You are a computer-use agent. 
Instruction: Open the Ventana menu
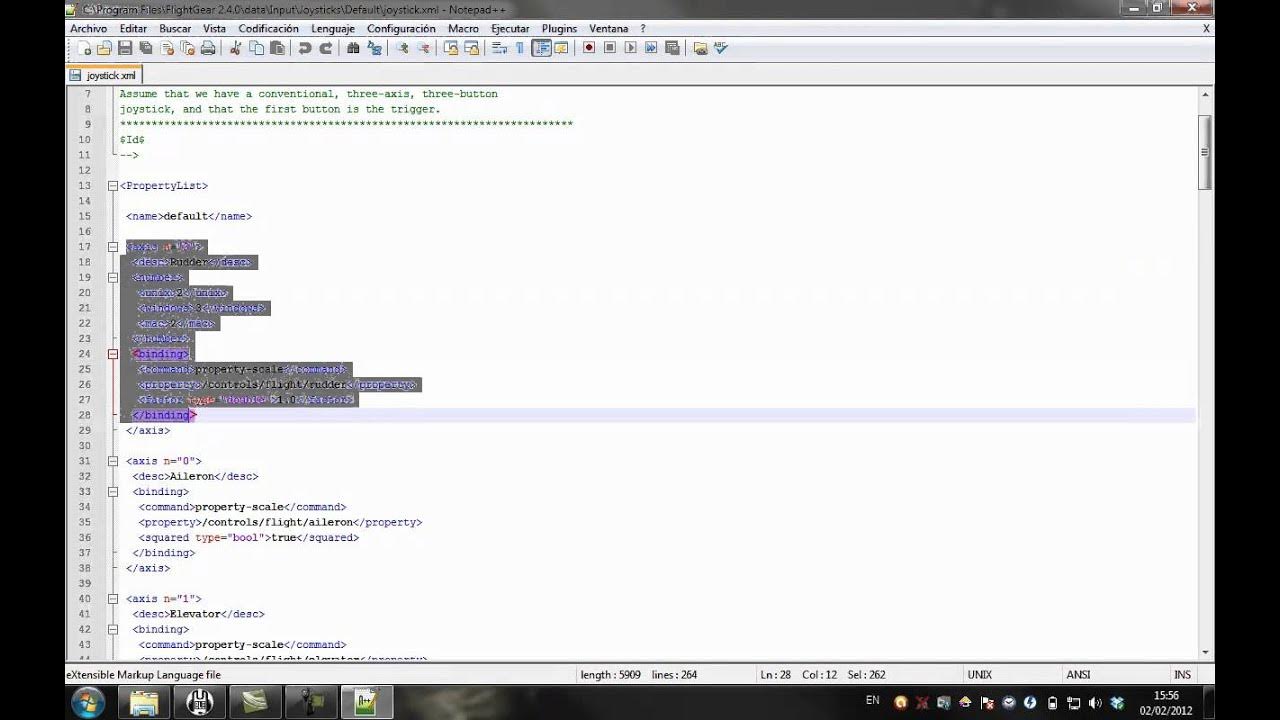609,29
